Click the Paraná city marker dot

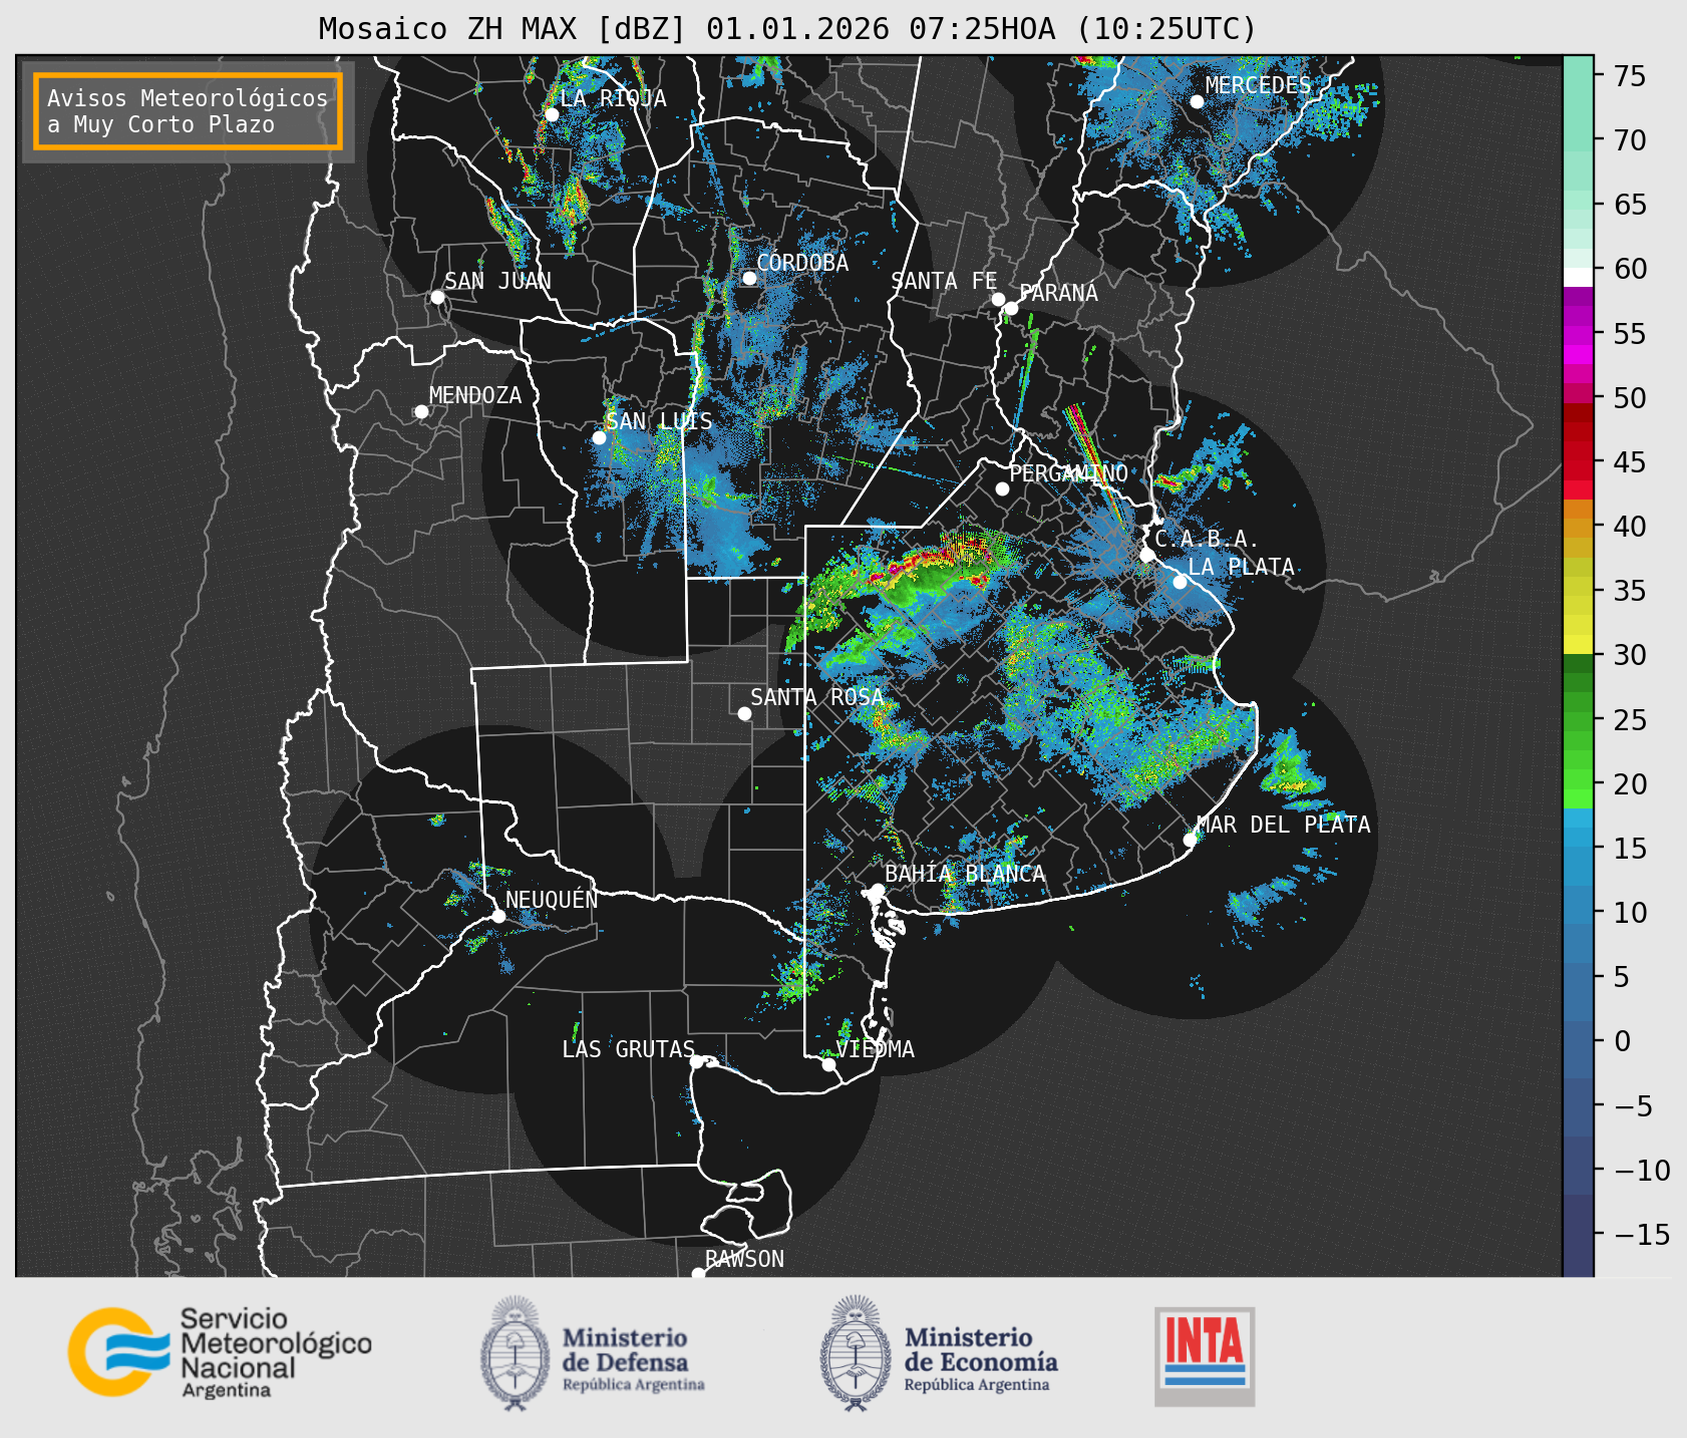[x=1011, y=308]
